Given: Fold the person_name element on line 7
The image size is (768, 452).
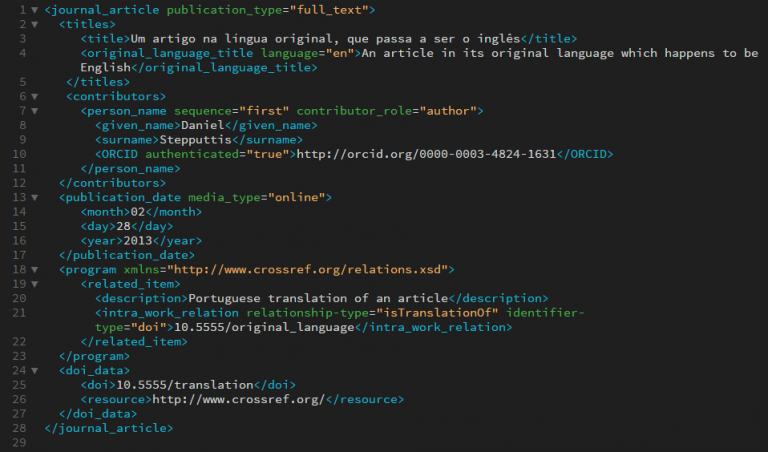Looking at the screenshot, I should point(35,111).
